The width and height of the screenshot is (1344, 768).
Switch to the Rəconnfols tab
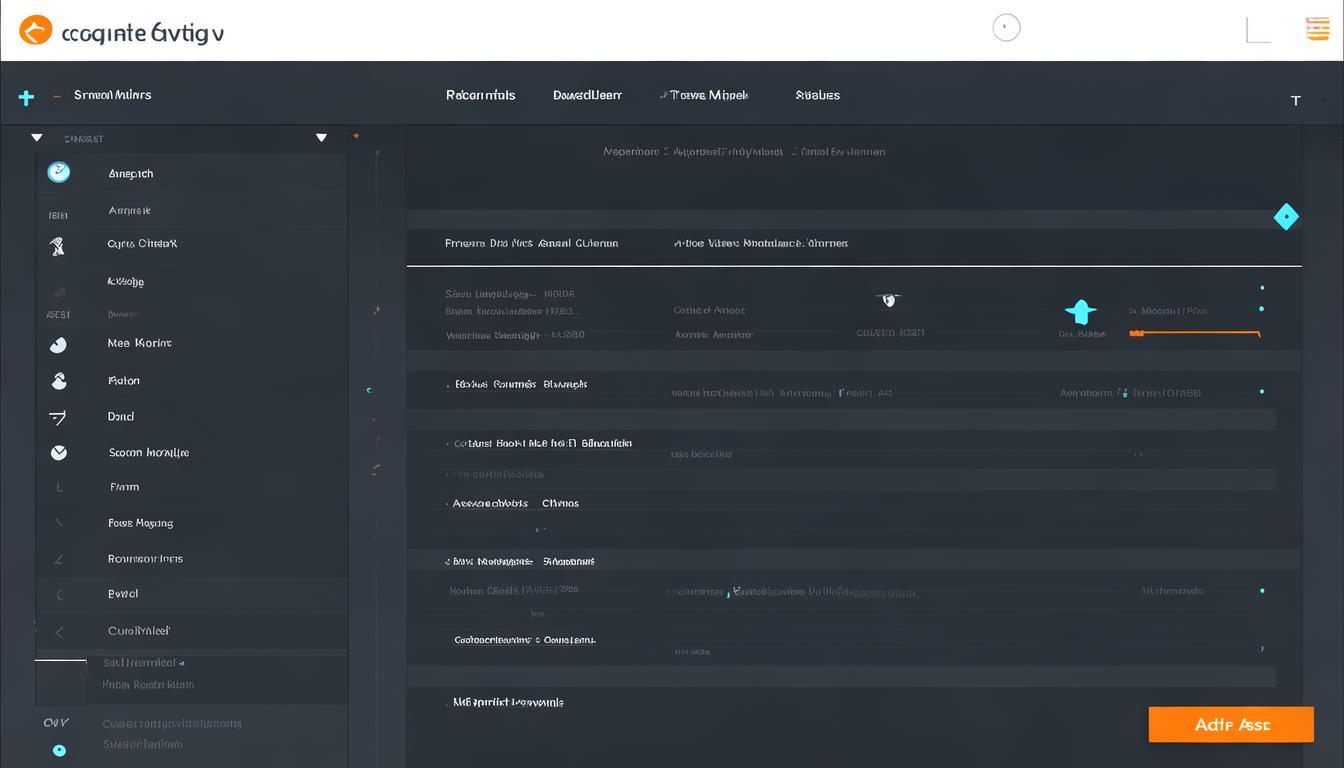coord(480,95)
